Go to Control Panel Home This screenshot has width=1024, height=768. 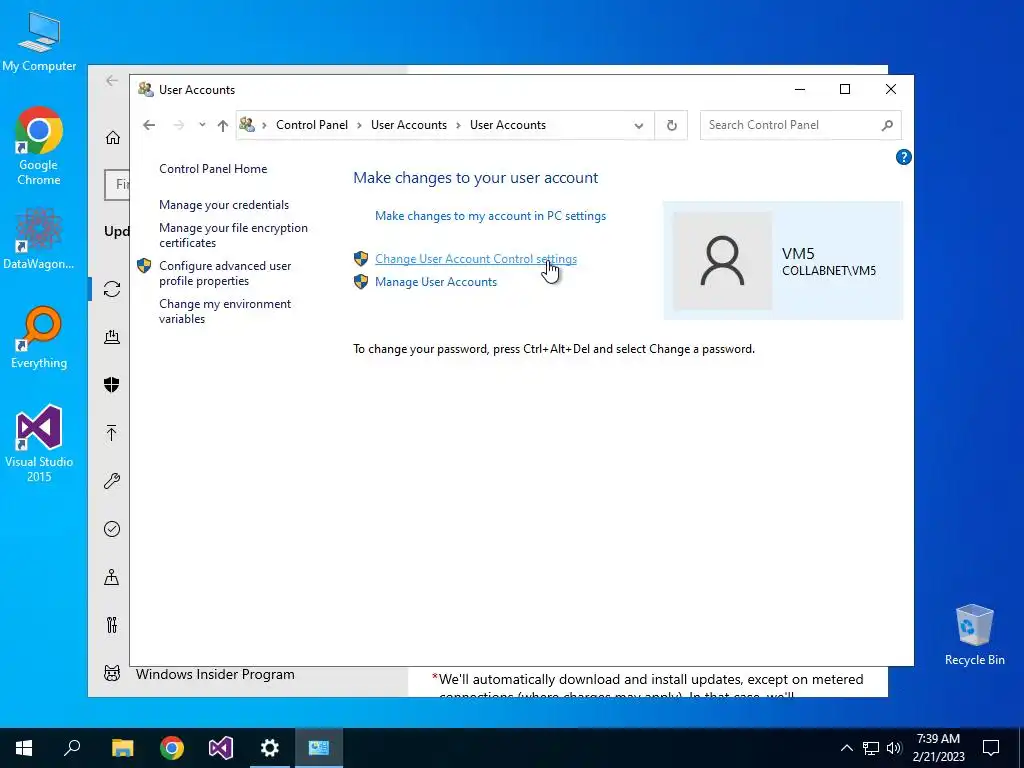click(x=213, y=169)
